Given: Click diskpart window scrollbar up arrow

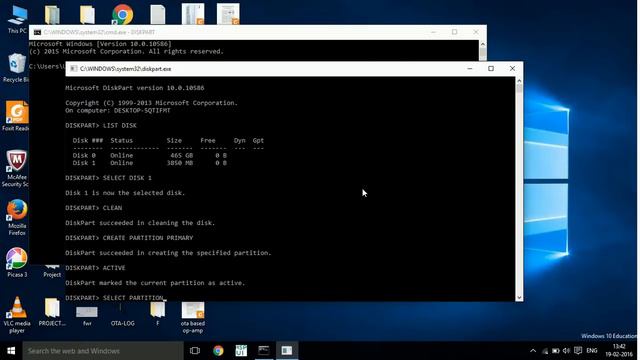Looking at the screenshot, I should [x=519, y=81].
